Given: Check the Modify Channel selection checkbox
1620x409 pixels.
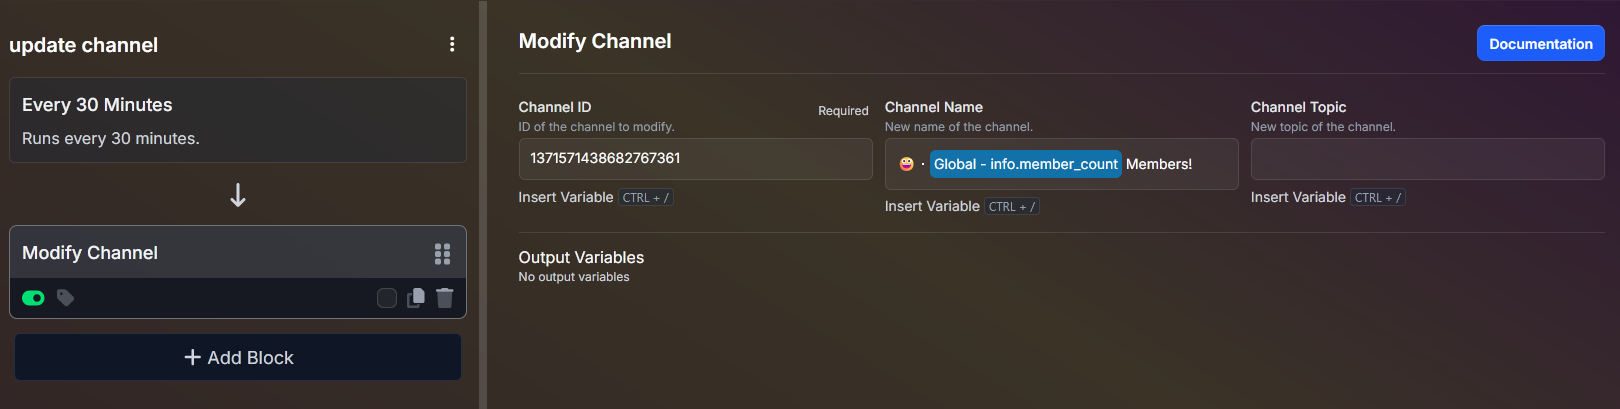Looking at the screenshot, I should pyautogui.click(x=387, y=297).
